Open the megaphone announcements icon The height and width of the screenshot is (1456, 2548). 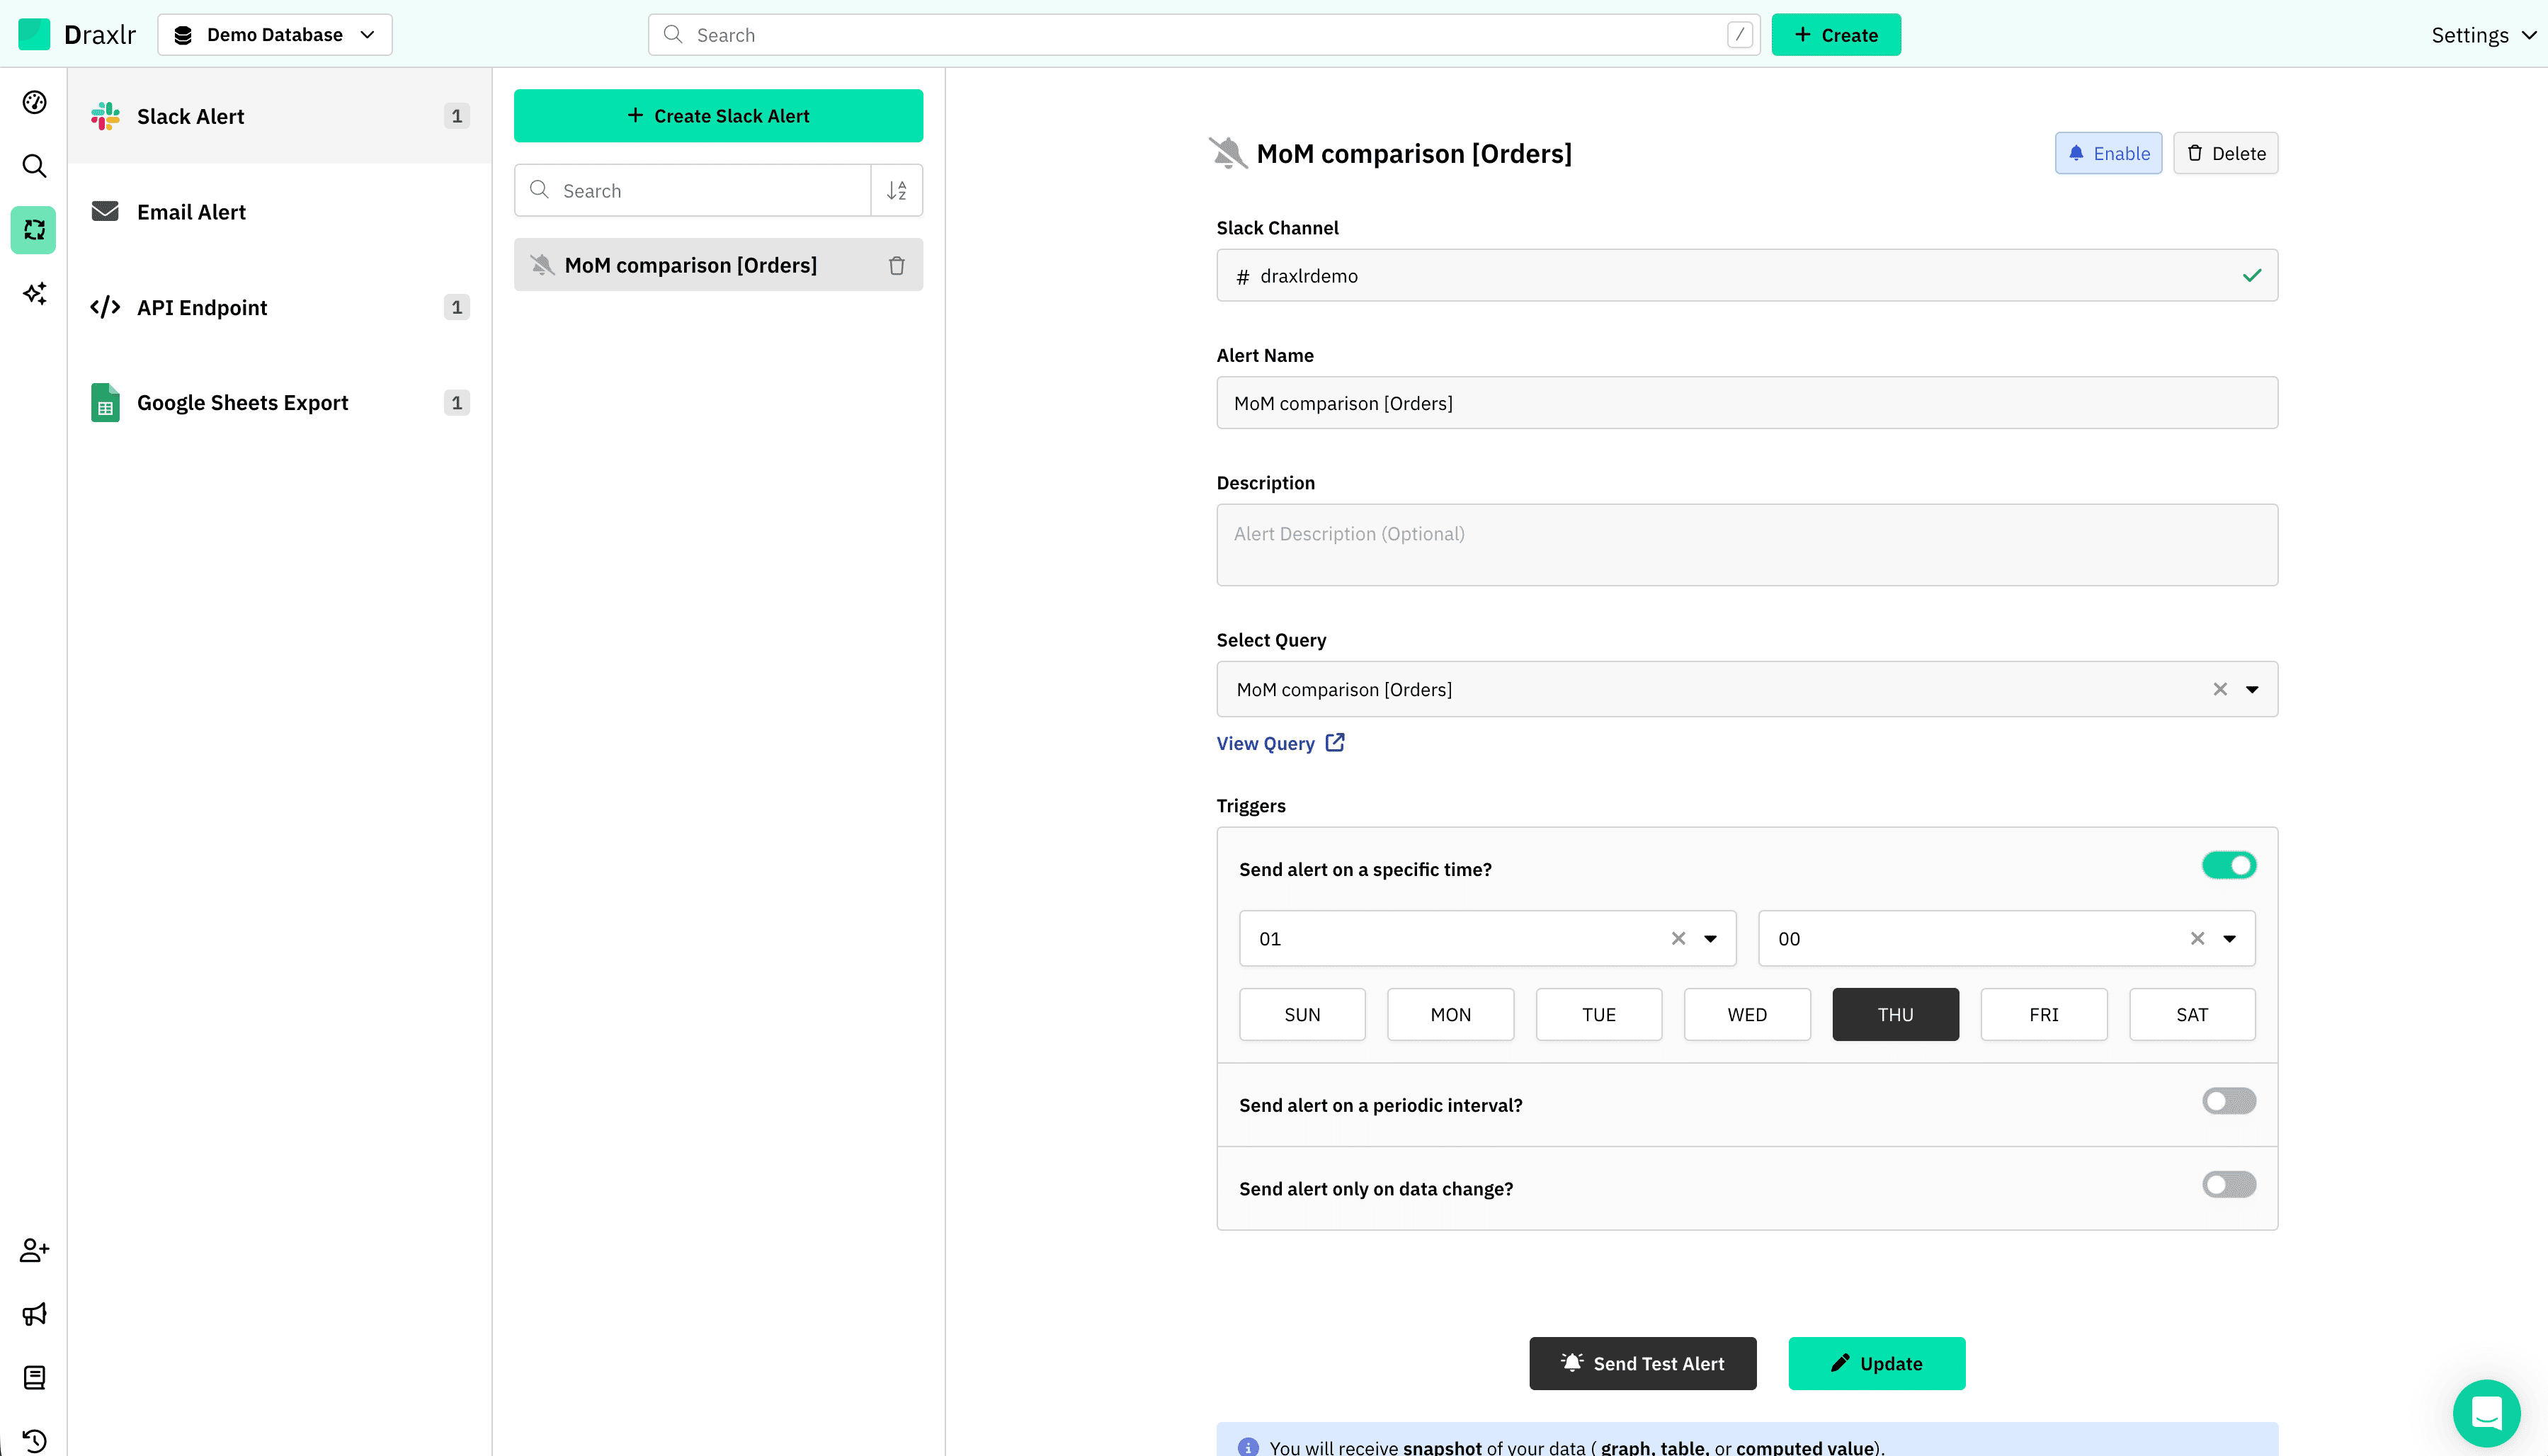[x=34, y=1314]
